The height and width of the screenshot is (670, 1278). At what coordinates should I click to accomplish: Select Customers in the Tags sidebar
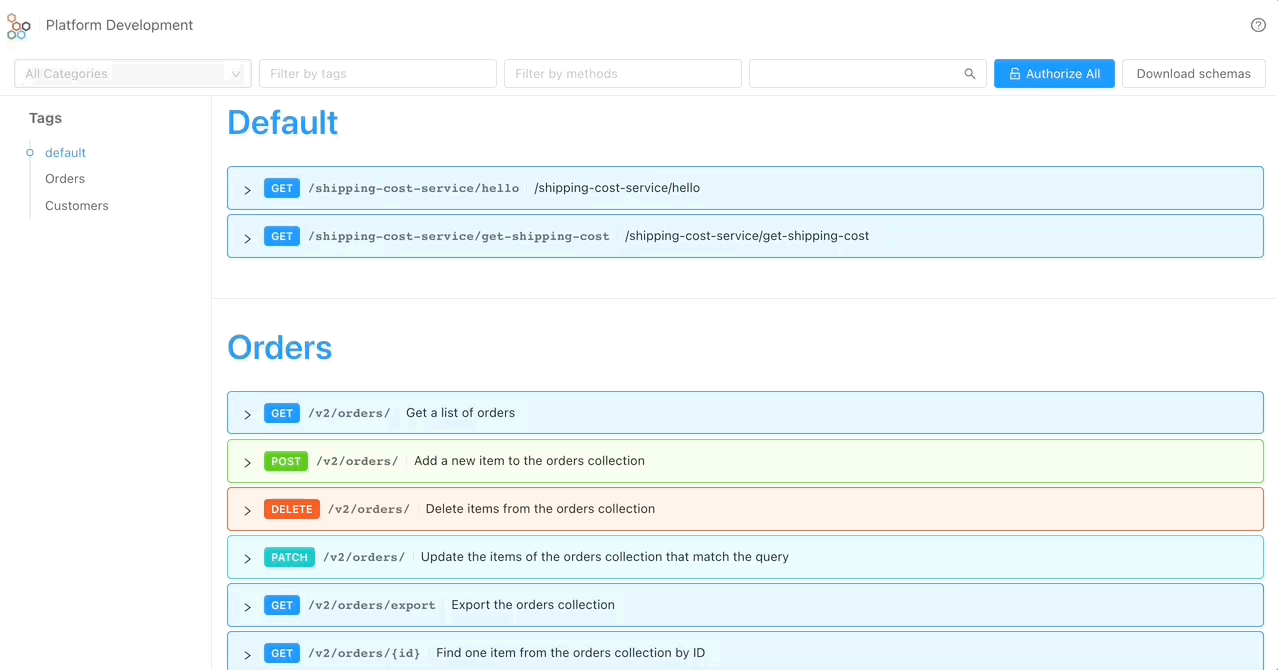[76, 205]
